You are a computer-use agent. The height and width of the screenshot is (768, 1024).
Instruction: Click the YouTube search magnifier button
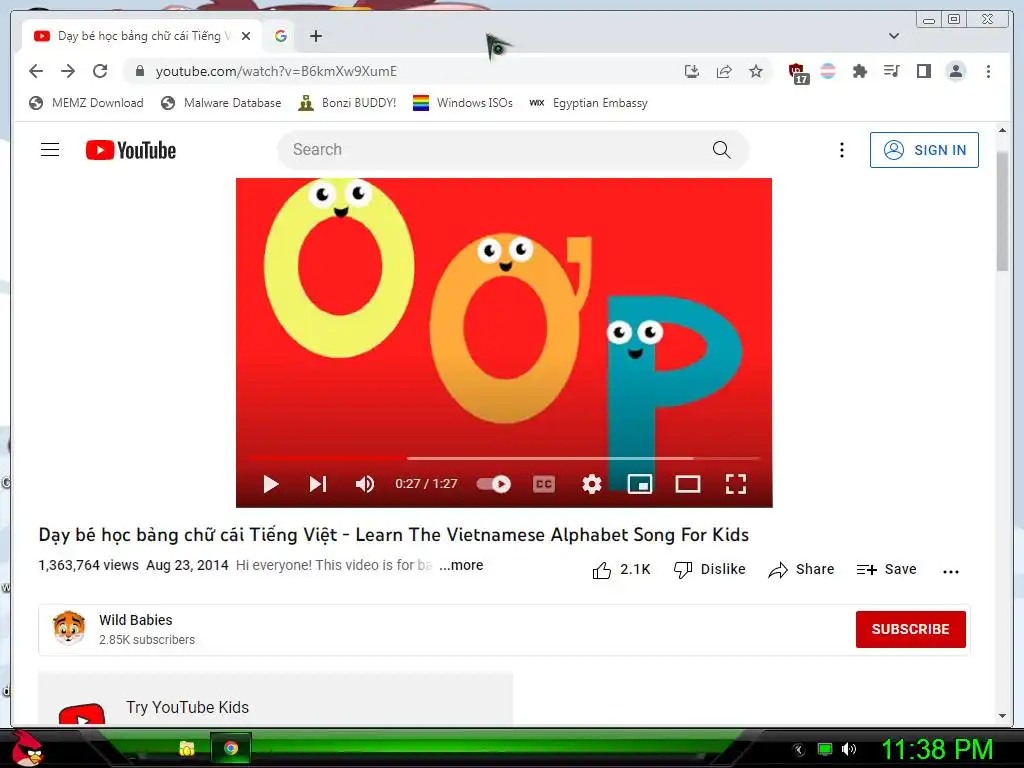(722, 150)
